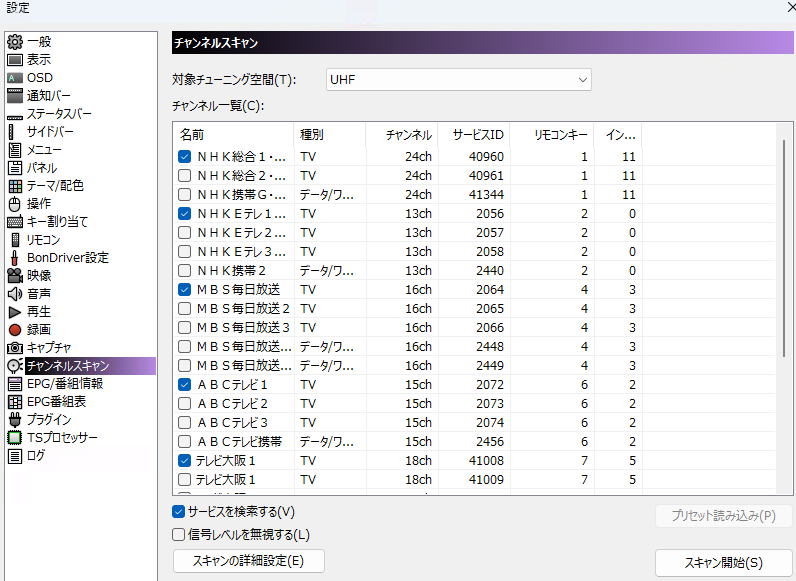Switch to the キー割り当て settings page
This screenshot has width=796, height=581.
tap(57, 221)
